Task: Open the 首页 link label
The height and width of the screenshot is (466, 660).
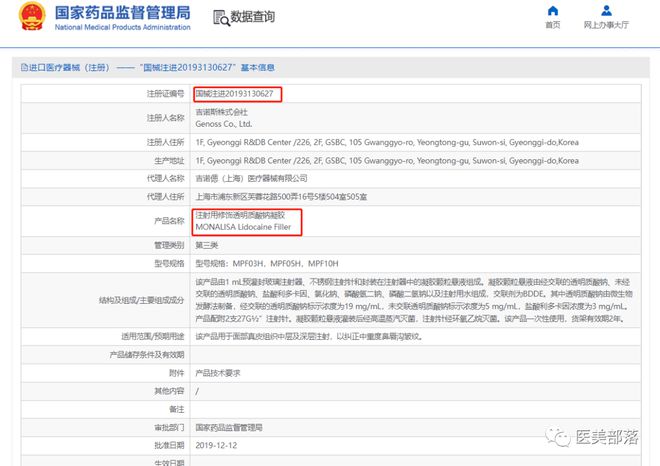Action: 553,25
